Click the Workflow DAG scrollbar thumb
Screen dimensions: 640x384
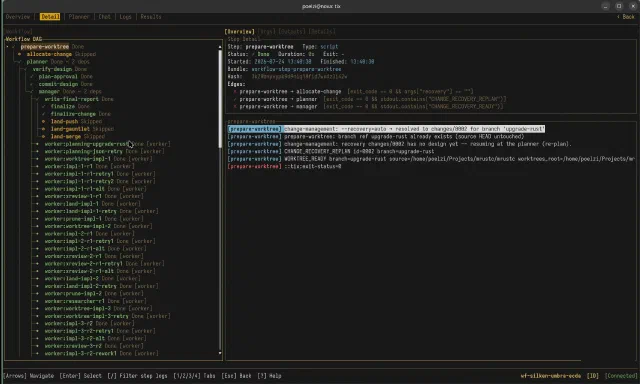[x=220, y=99]
